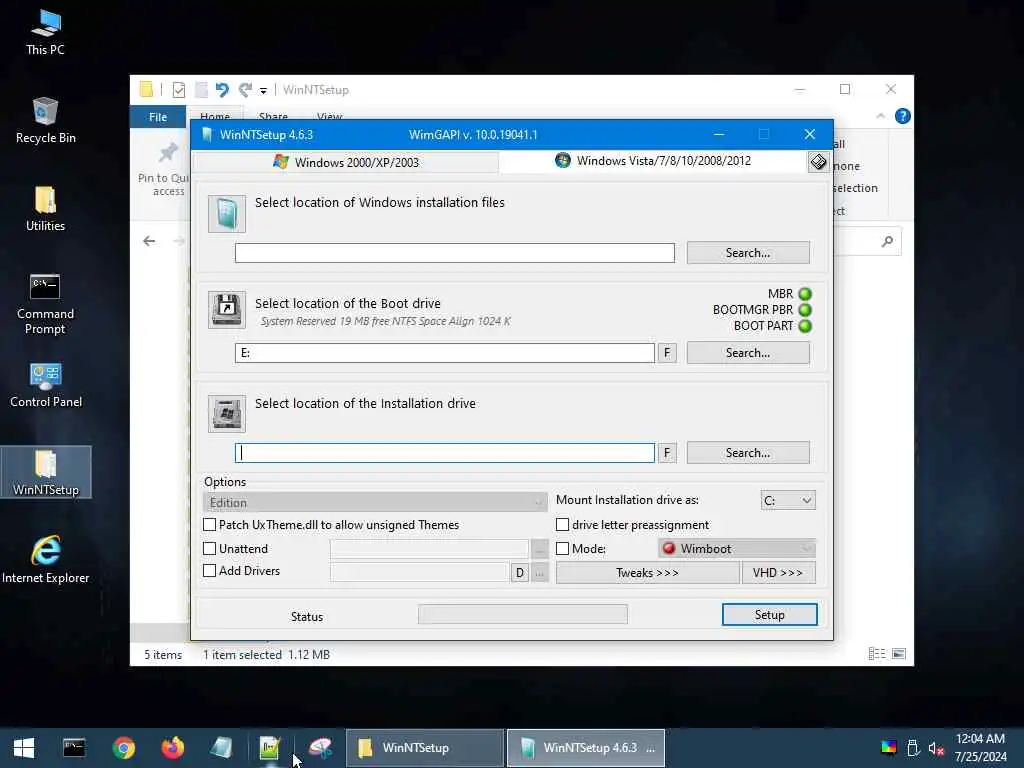The height and width of the screenshot is (768, 1024).
Task: Click Boot drive floppy disk icon
Action: tap(227, 309)
